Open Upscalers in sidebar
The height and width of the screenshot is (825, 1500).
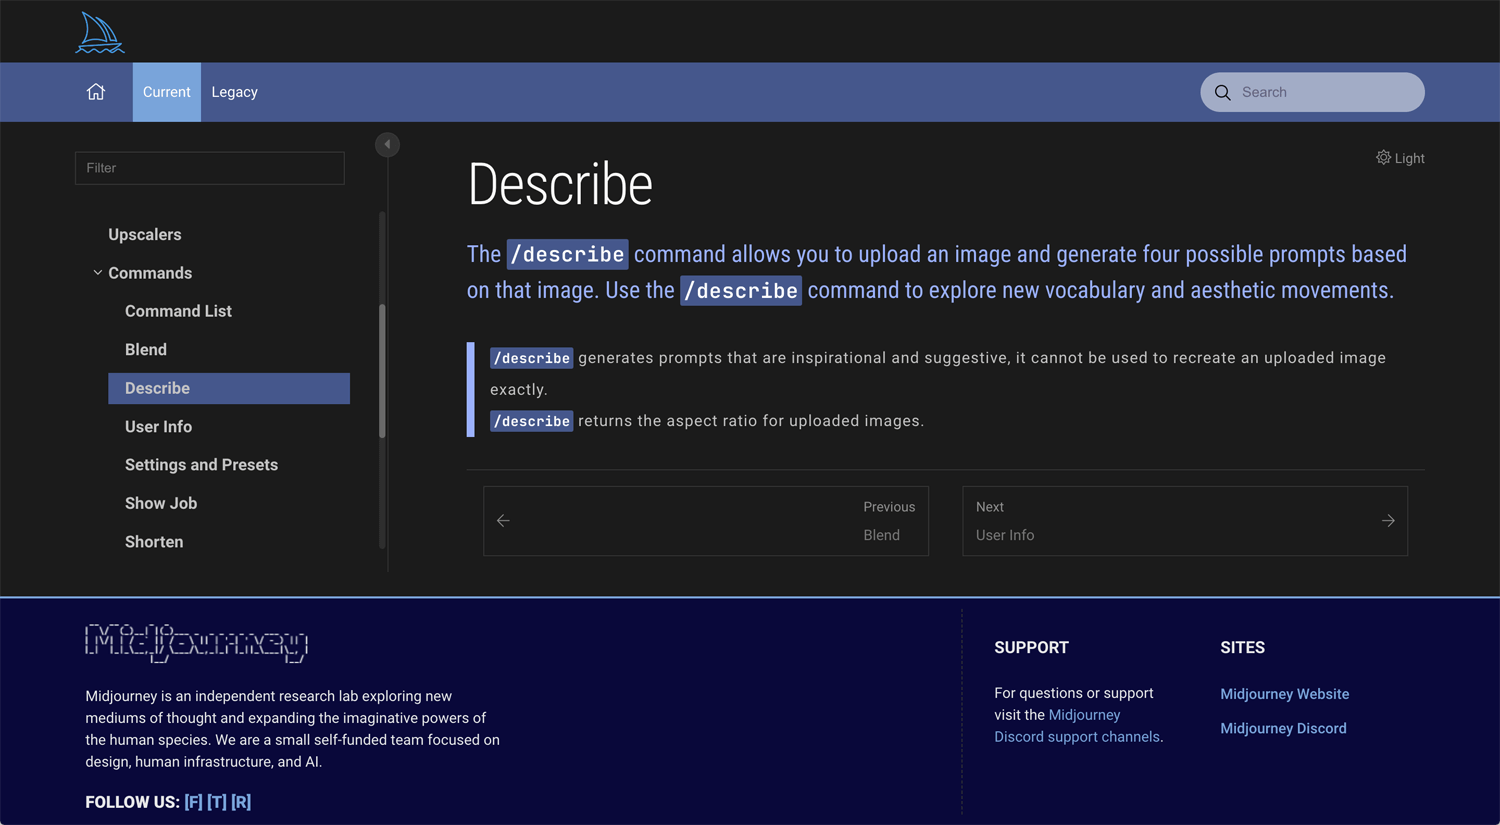pos(145,235)
